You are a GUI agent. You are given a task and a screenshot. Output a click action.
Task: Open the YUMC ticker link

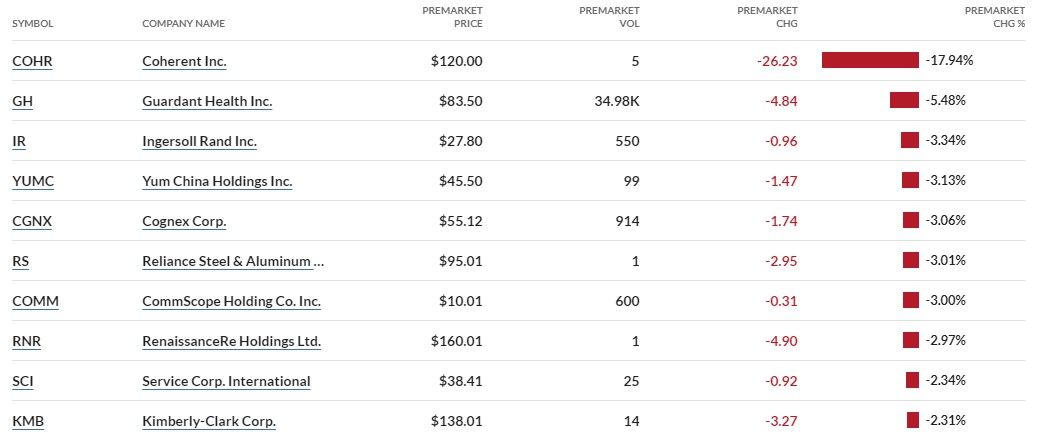pyautogui.click(x=31, y=181)
